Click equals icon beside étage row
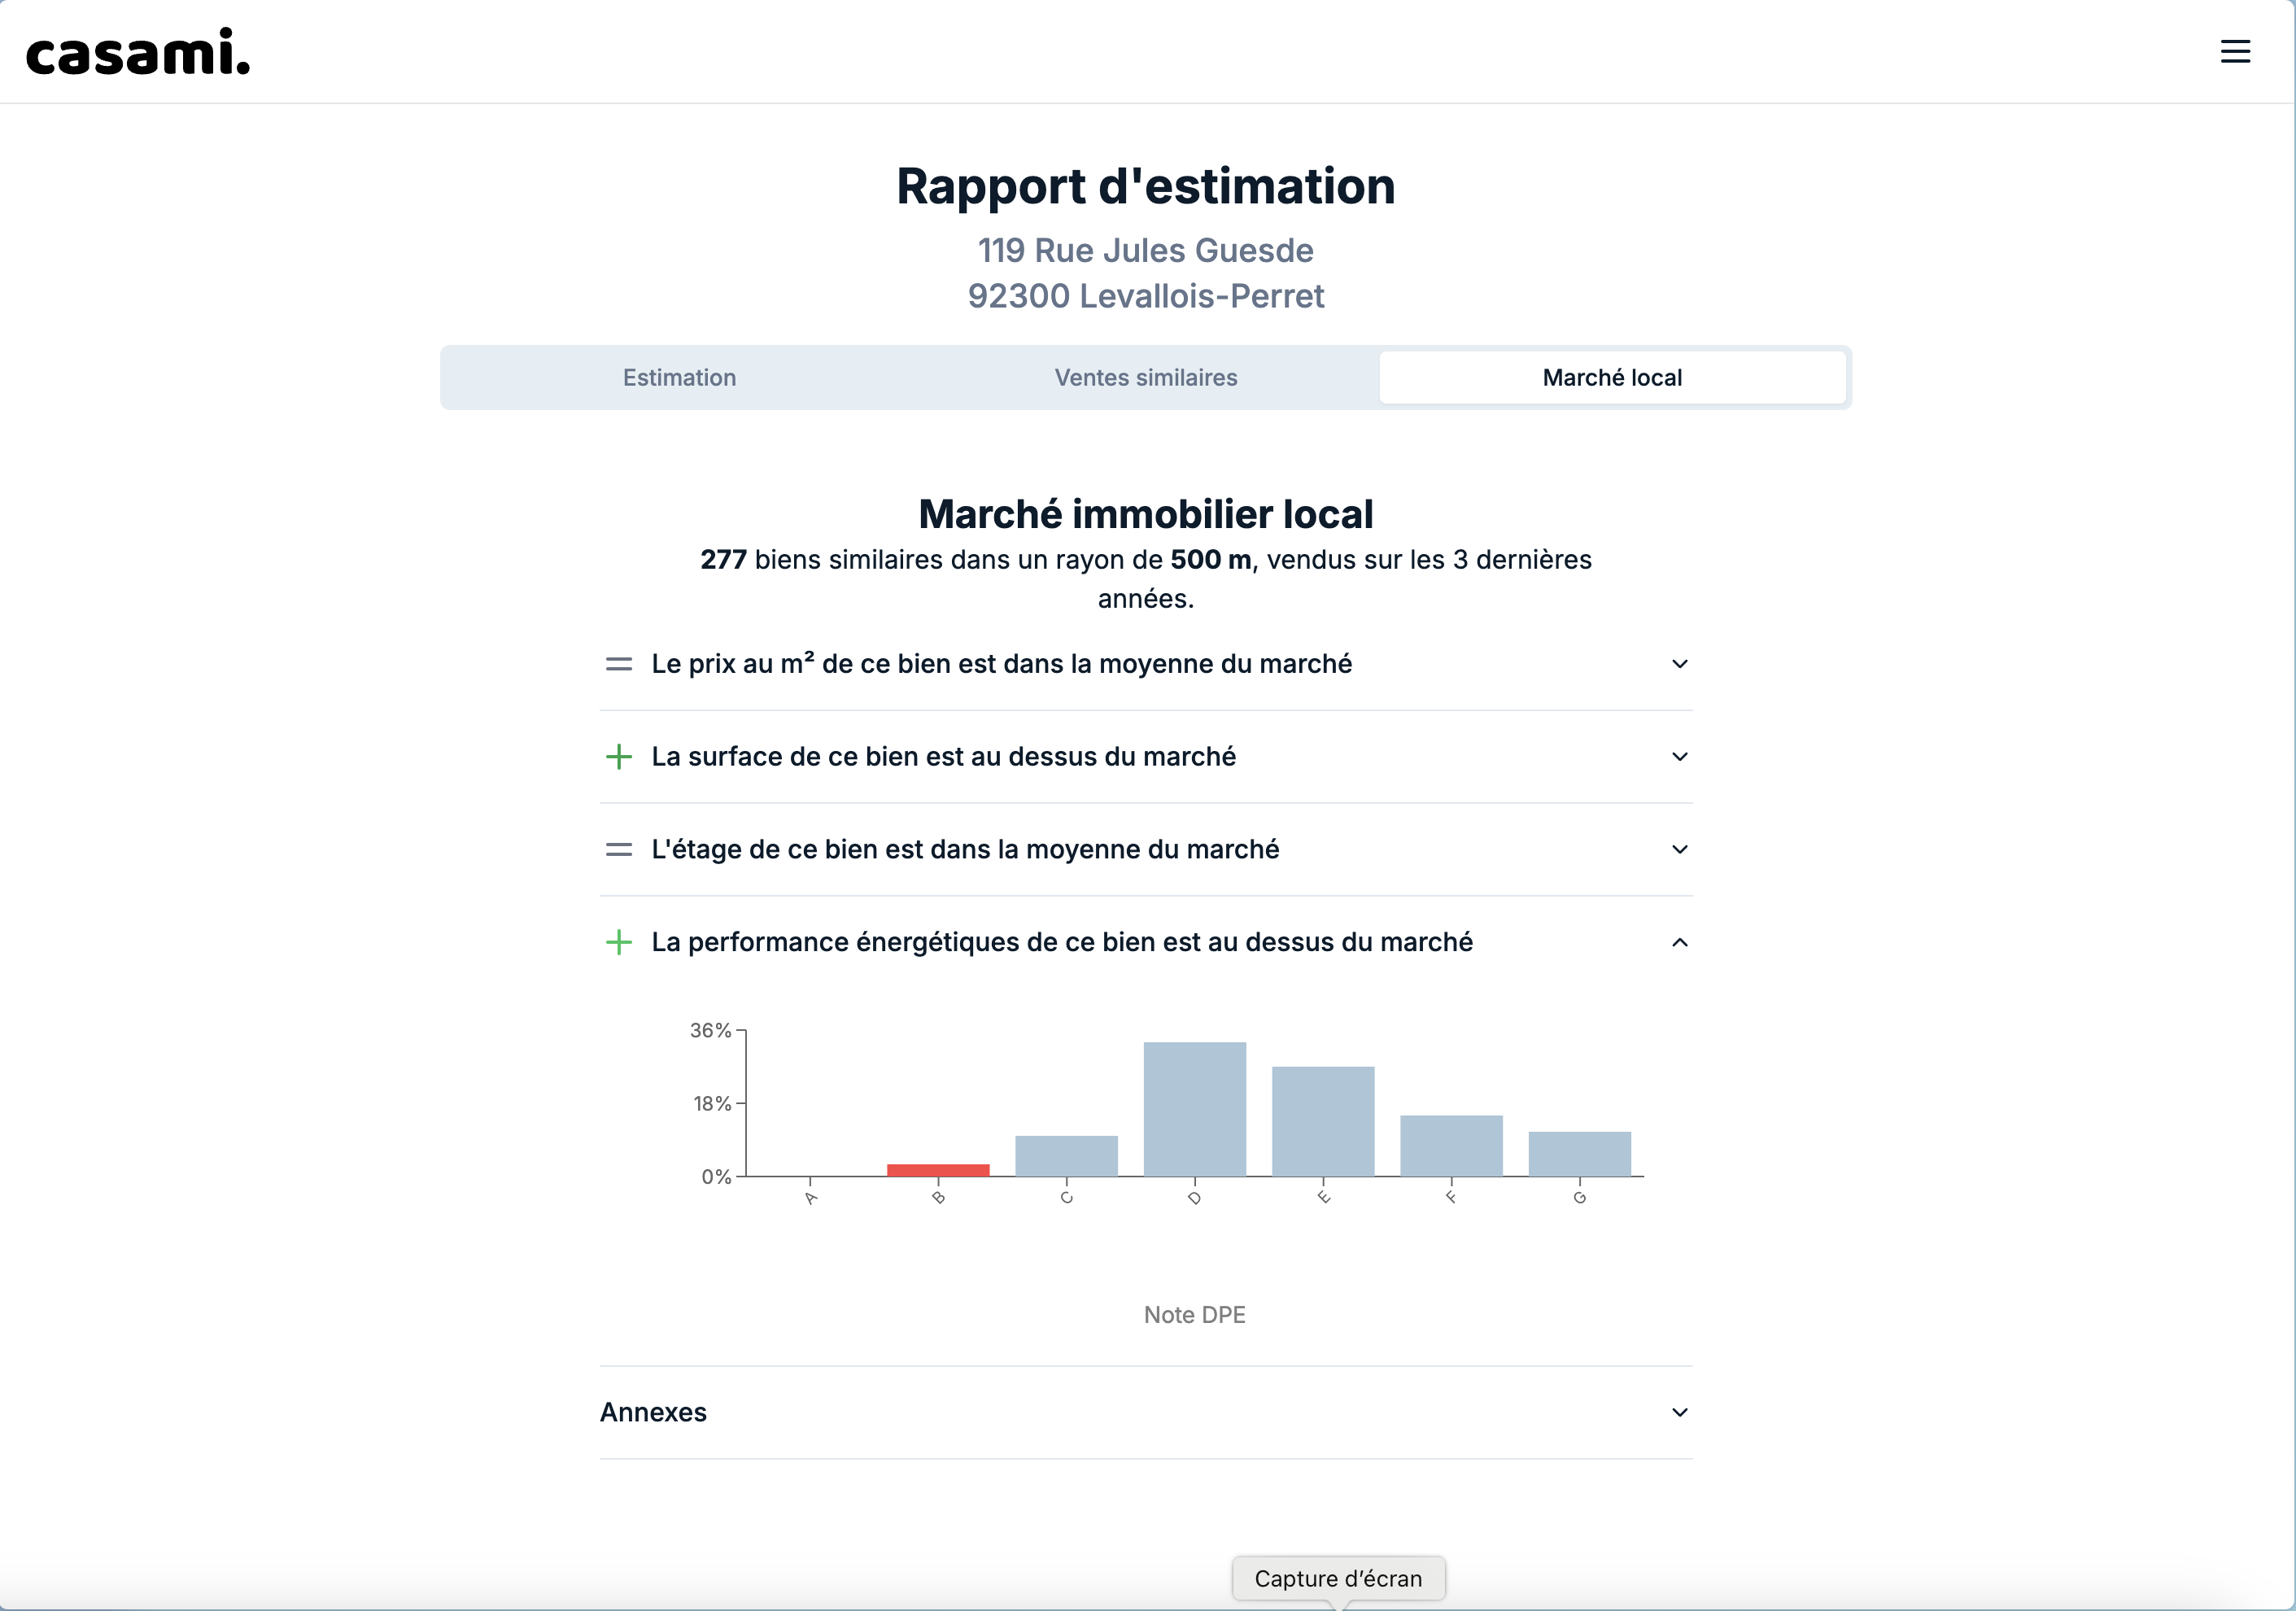 (619, 850)
